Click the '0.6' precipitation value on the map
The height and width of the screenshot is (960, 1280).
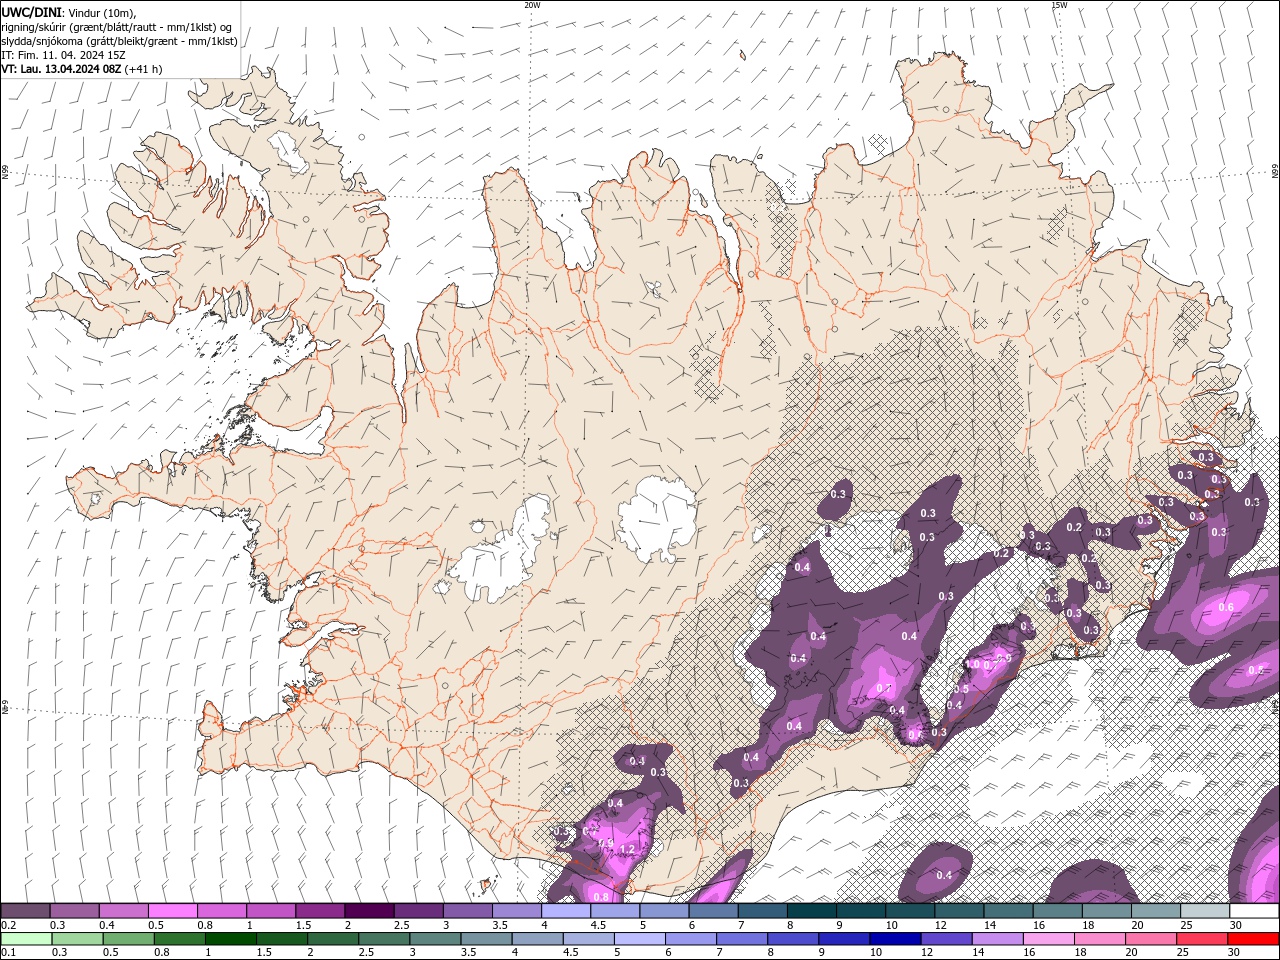pos(1226,607)
